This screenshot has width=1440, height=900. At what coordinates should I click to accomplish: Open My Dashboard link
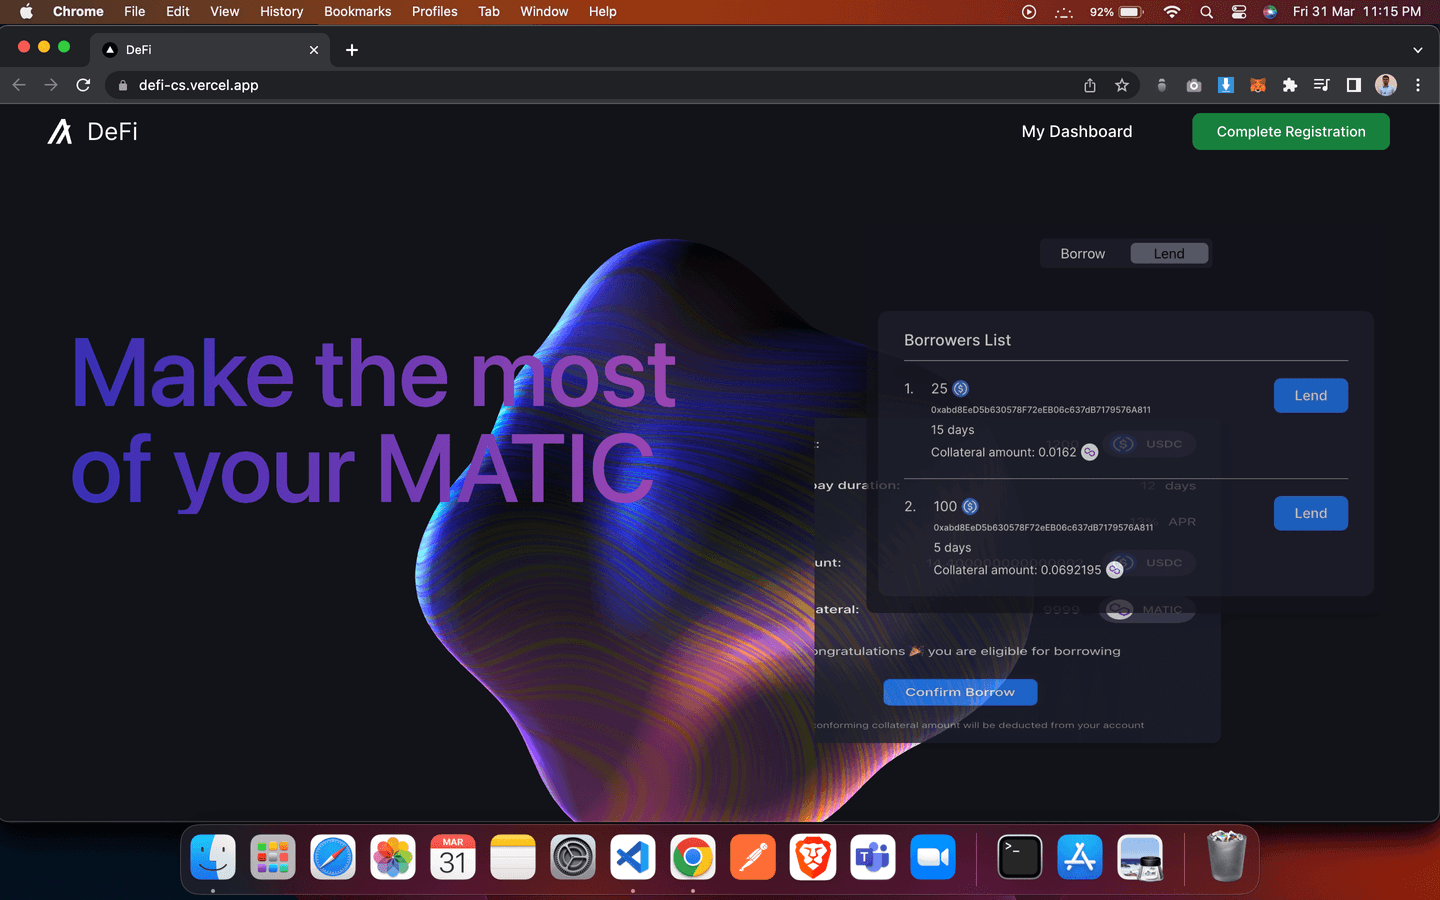click(x=1077, y=132)
